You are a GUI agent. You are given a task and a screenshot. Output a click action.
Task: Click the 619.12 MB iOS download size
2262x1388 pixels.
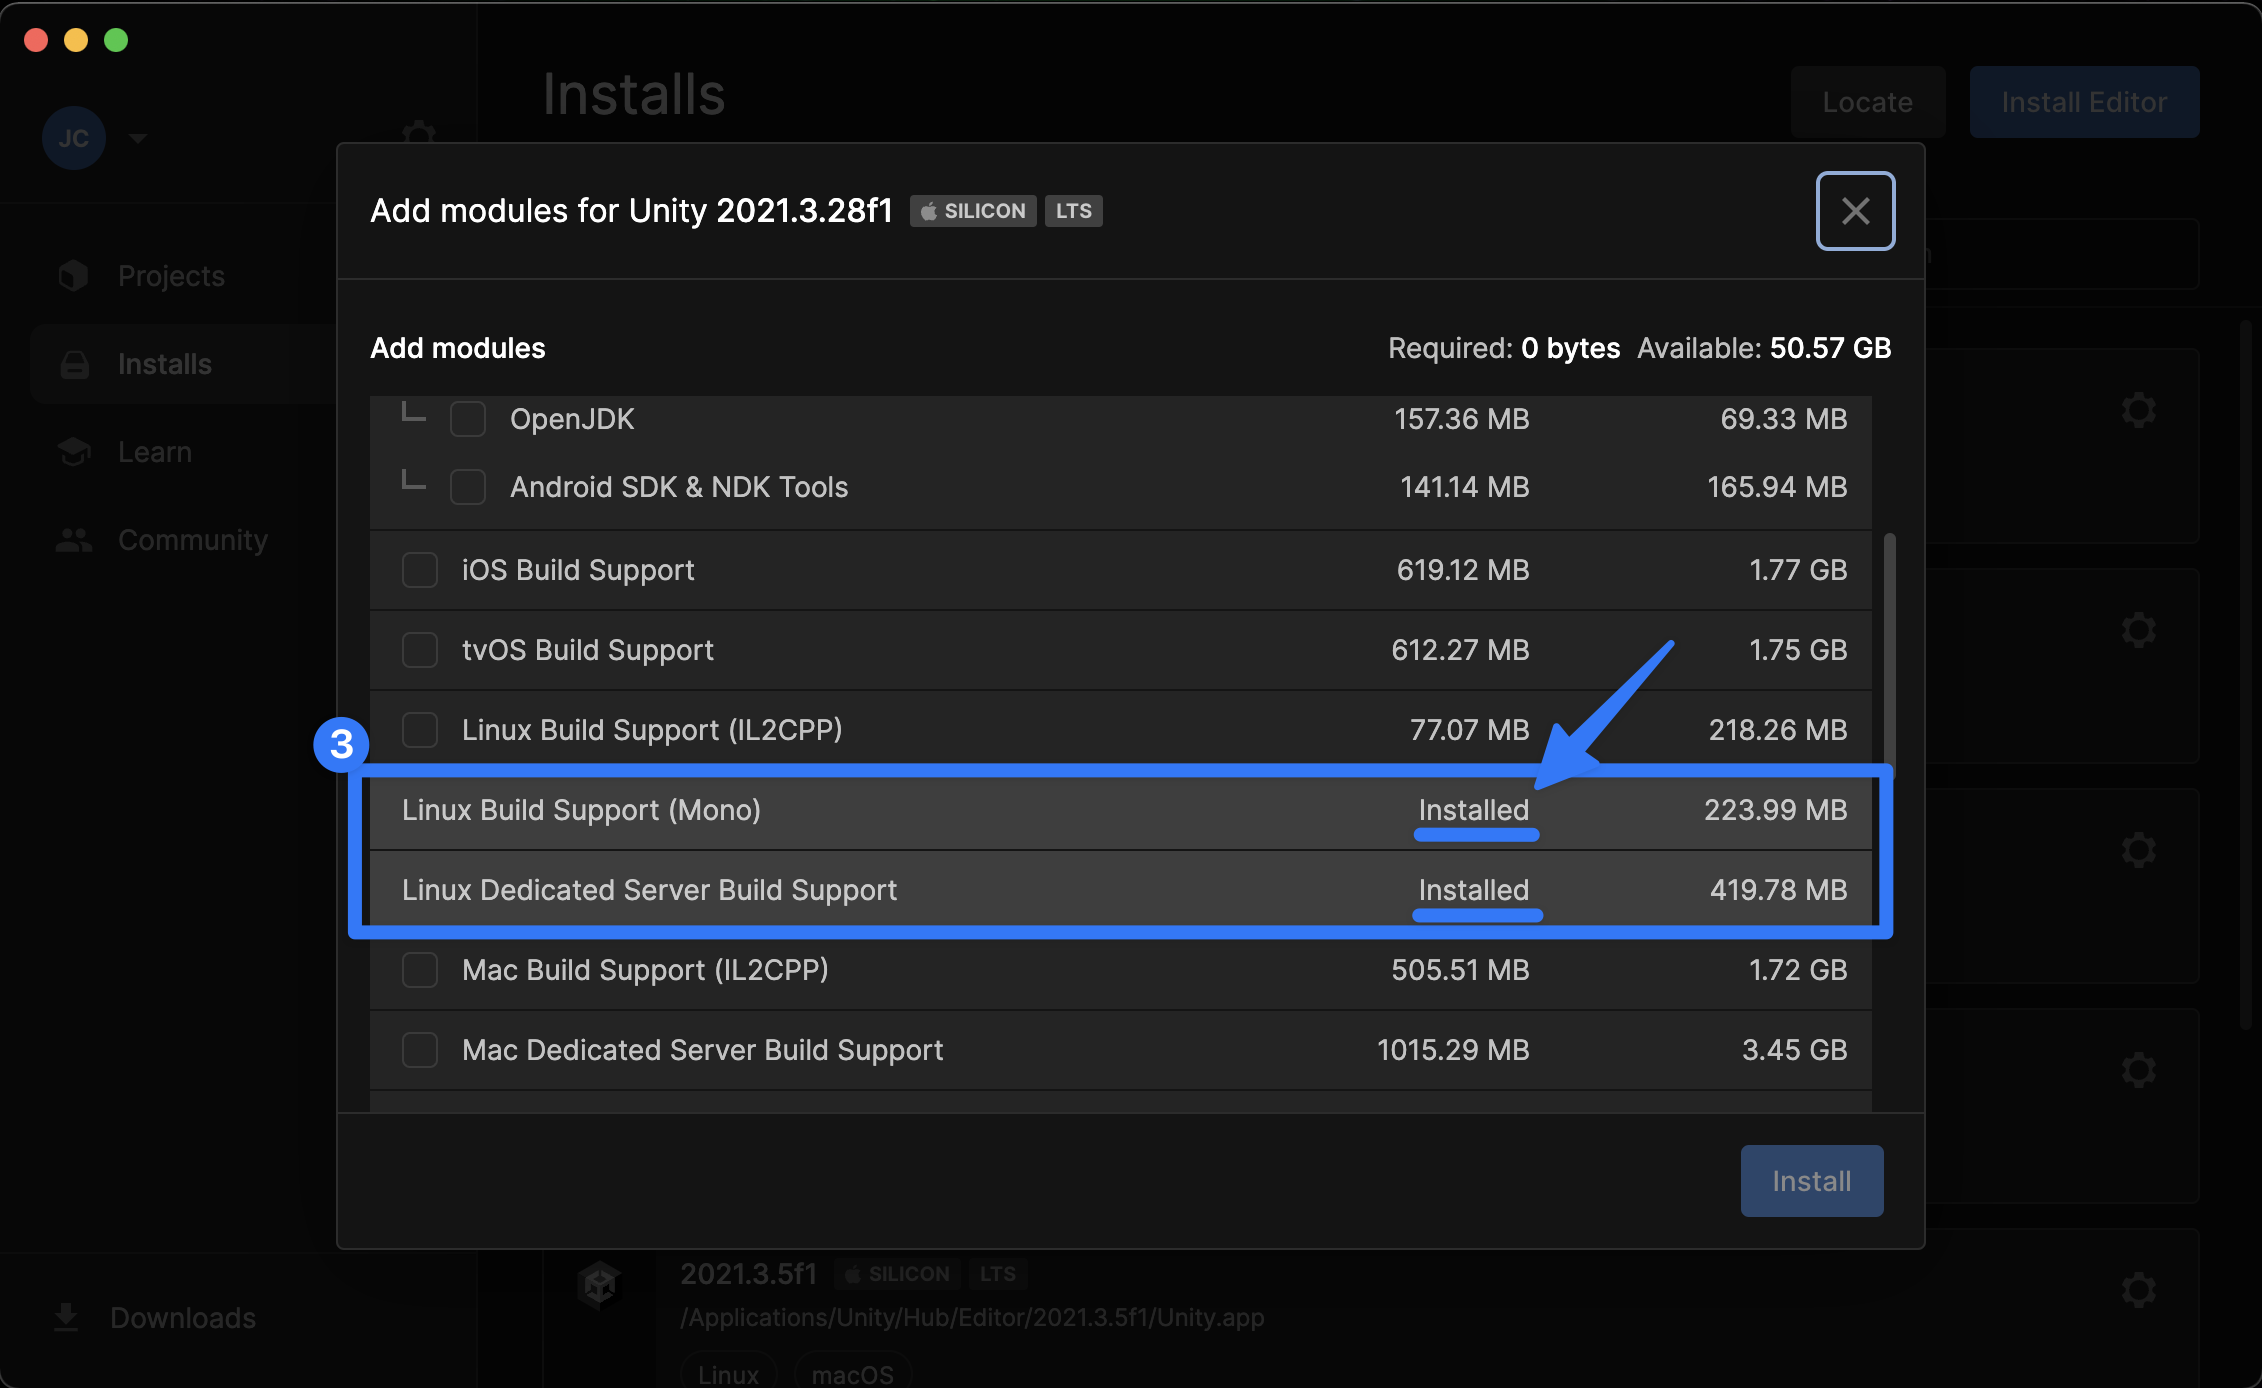pos(1463,570)
